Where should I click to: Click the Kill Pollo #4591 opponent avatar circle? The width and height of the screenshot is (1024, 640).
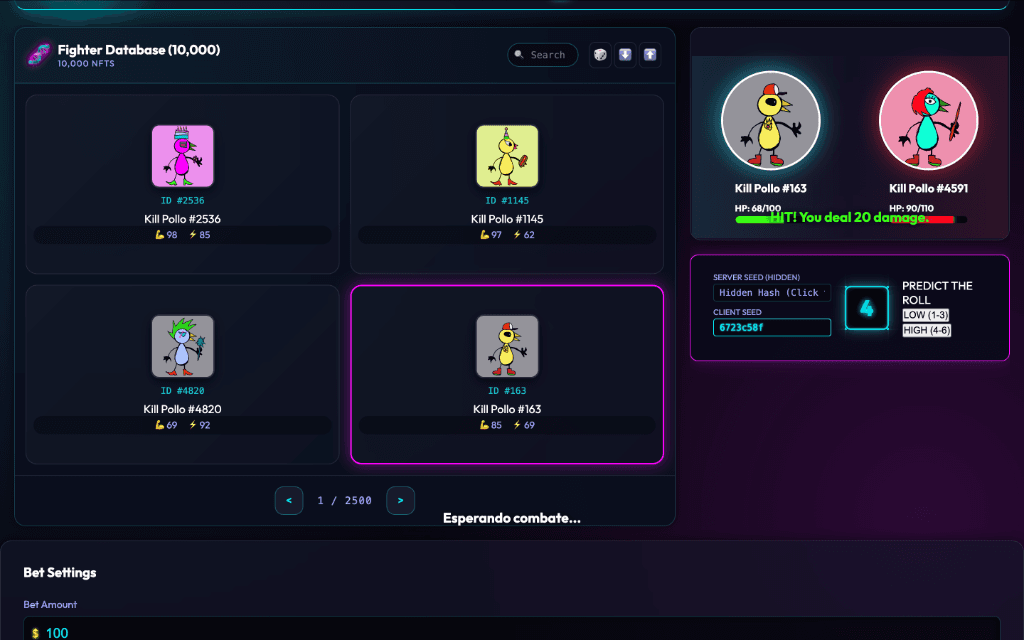tap(928, 121)
